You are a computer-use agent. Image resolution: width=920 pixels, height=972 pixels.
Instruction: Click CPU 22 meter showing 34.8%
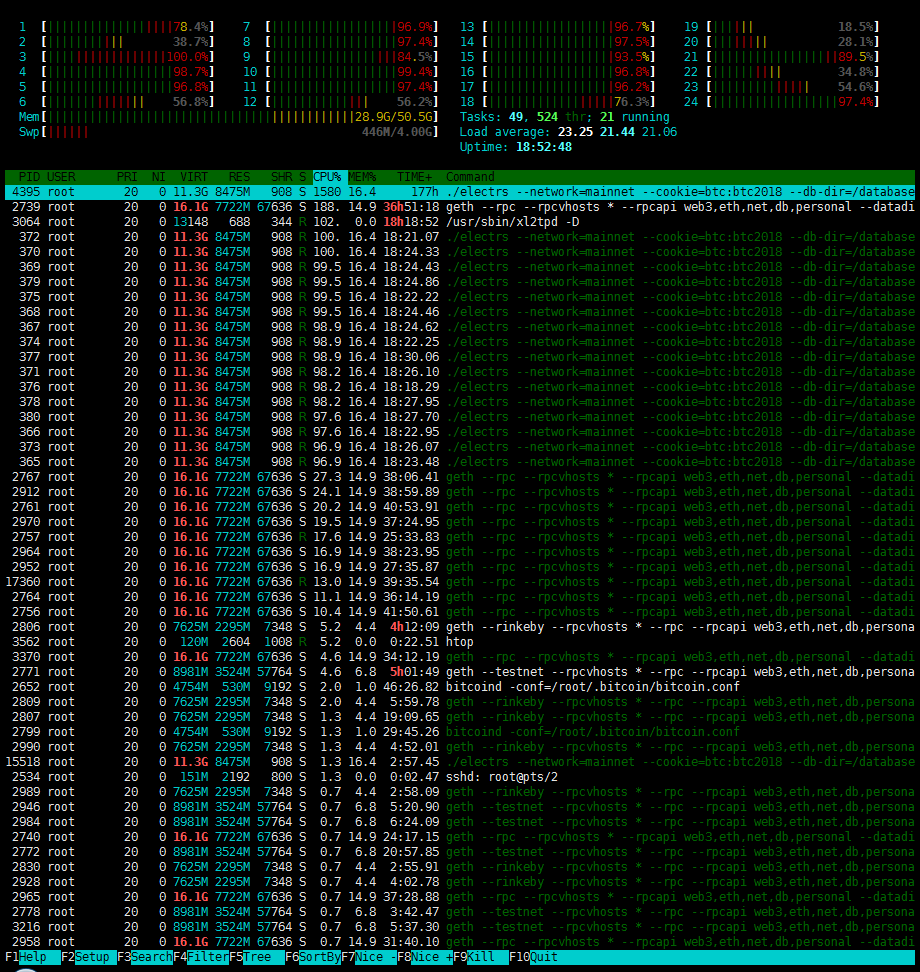pyautogui.click(x=782, y=72)
